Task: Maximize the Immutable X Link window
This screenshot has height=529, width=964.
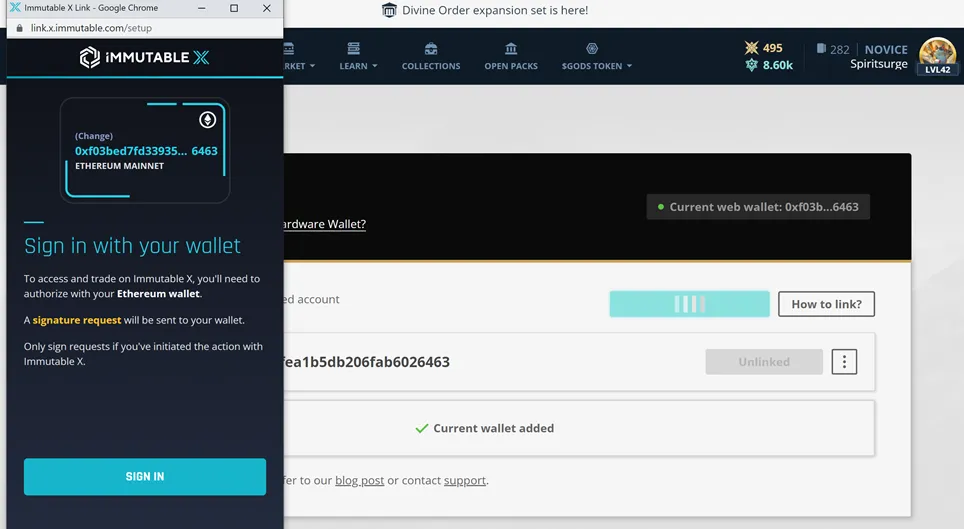Action: click(234, 8)
